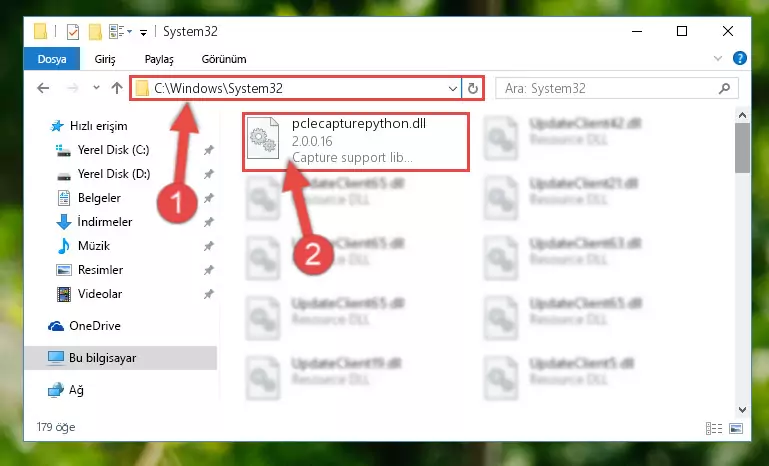Open the Dosya tab
769x466 pixels.
(52, 59)
